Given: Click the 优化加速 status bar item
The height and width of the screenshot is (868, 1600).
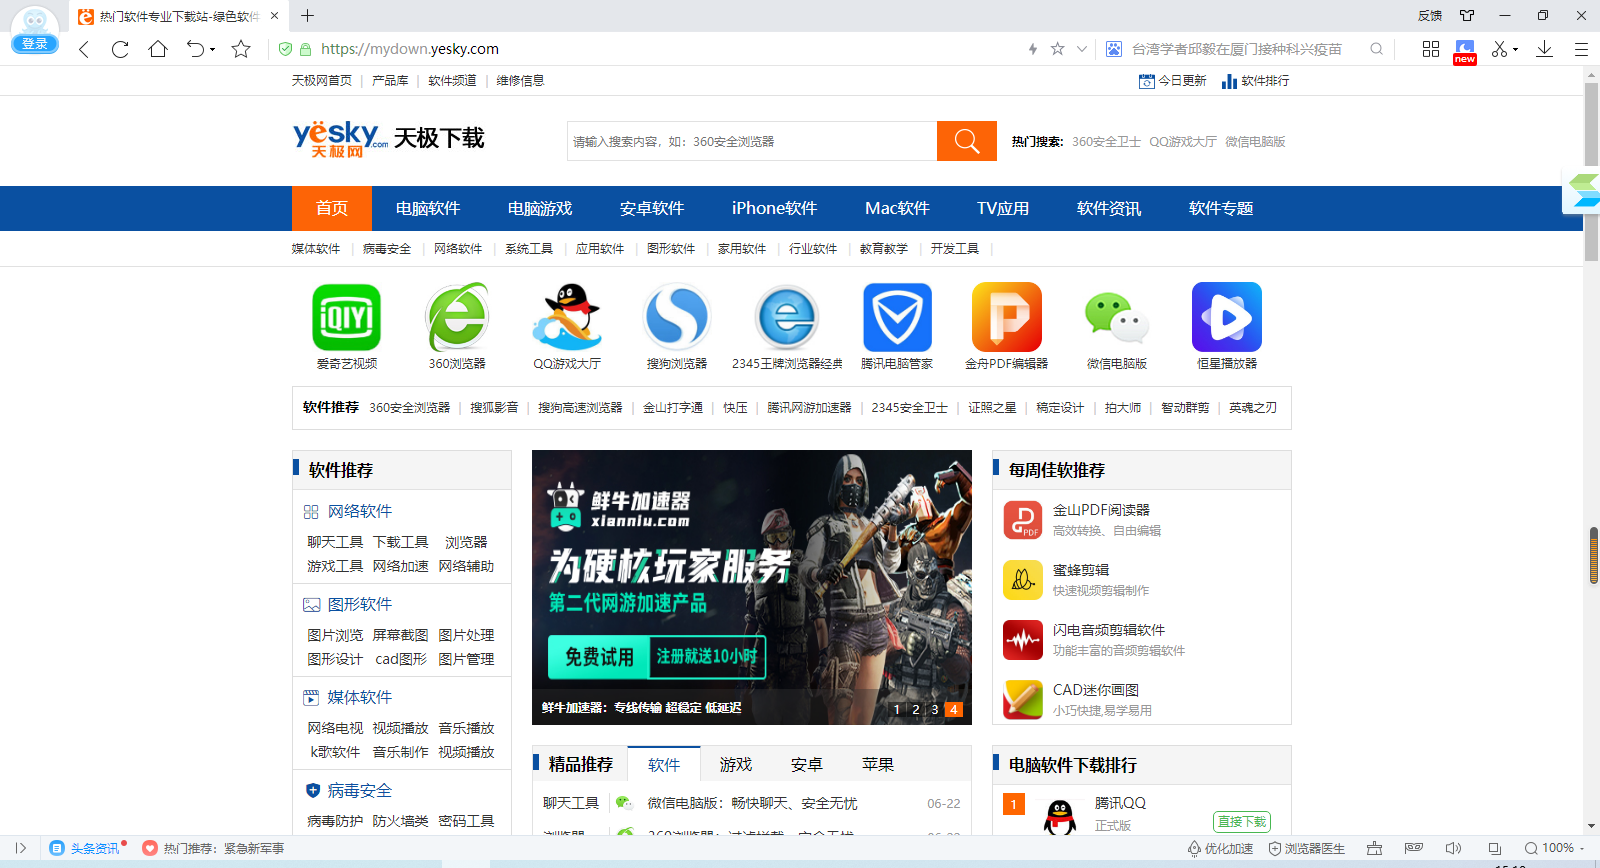Looking at the screenshot, I should pos(1220,848).
